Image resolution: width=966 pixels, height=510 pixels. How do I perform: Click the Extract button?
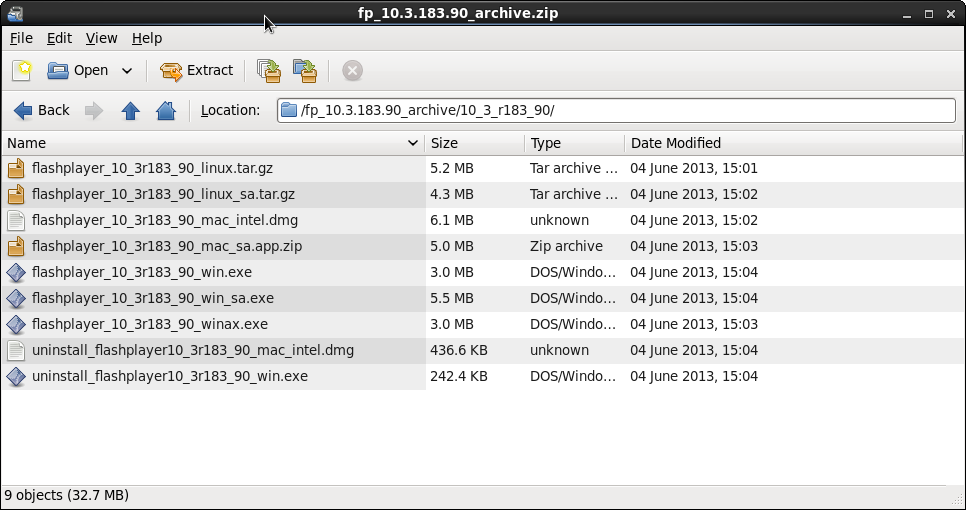(x=197, y=70)
